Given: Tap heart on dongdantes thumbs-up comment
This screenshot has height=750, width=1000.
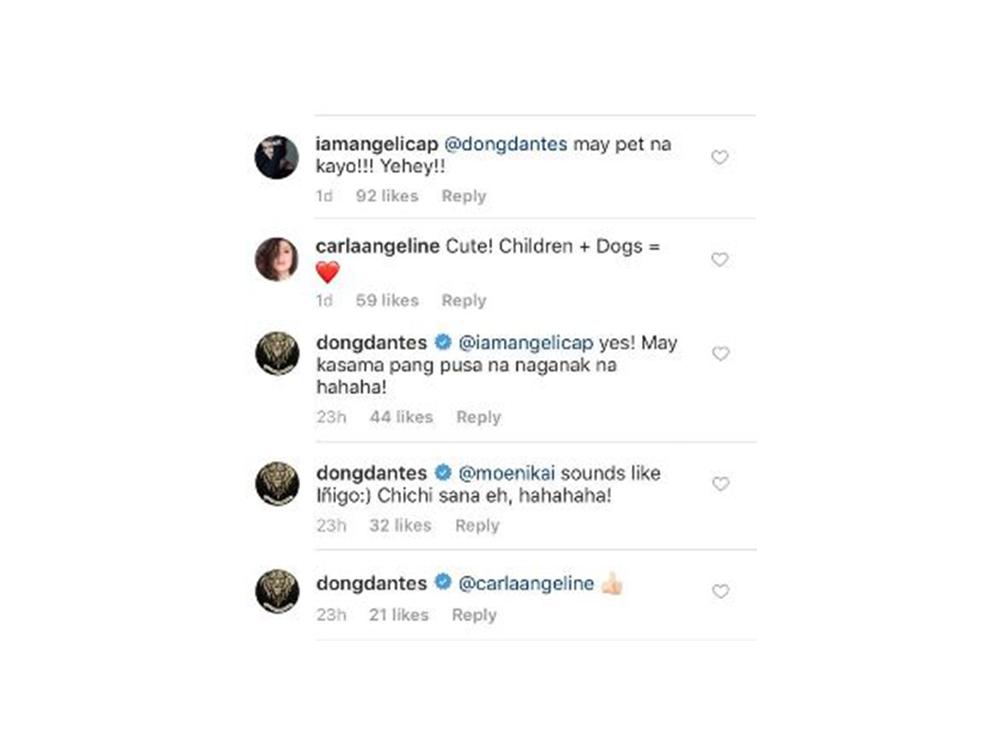Looking at the screenshot, I should (x=720, y=591).
